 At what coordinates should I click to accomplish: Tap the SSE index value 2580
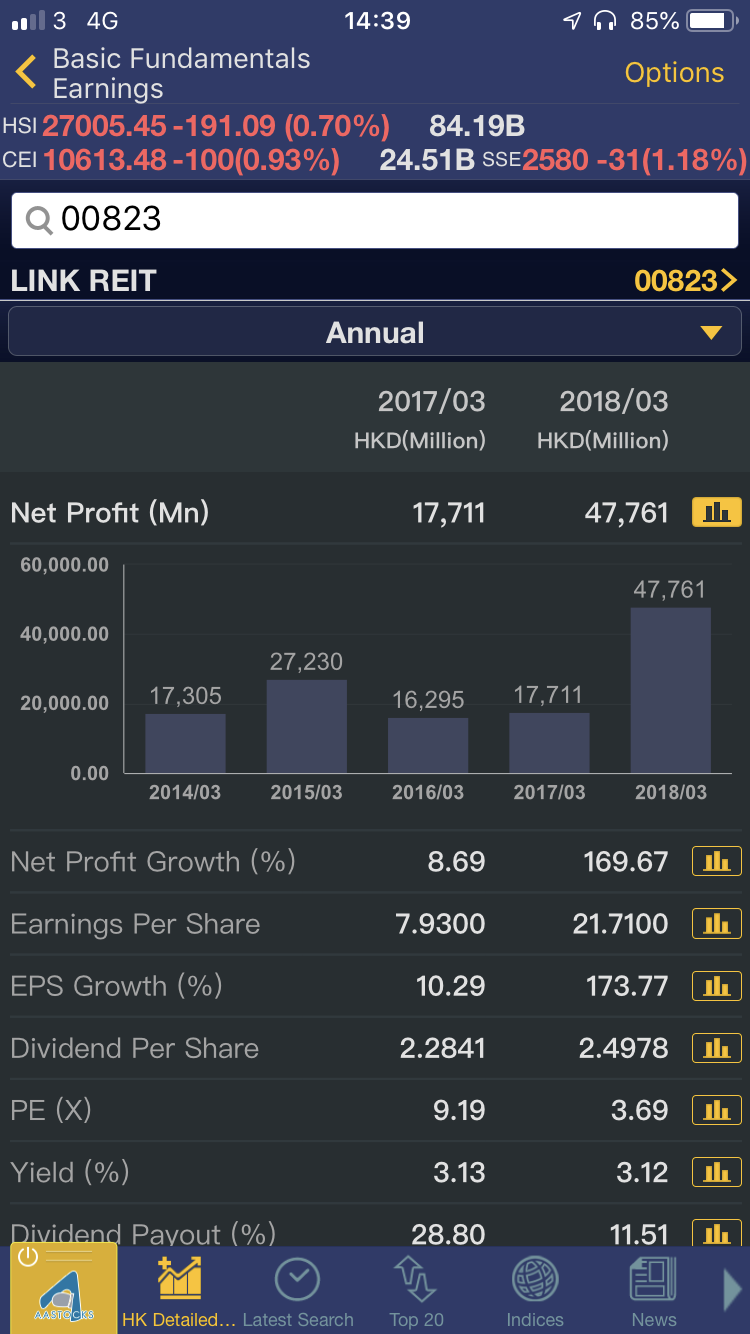click(555, 160)
